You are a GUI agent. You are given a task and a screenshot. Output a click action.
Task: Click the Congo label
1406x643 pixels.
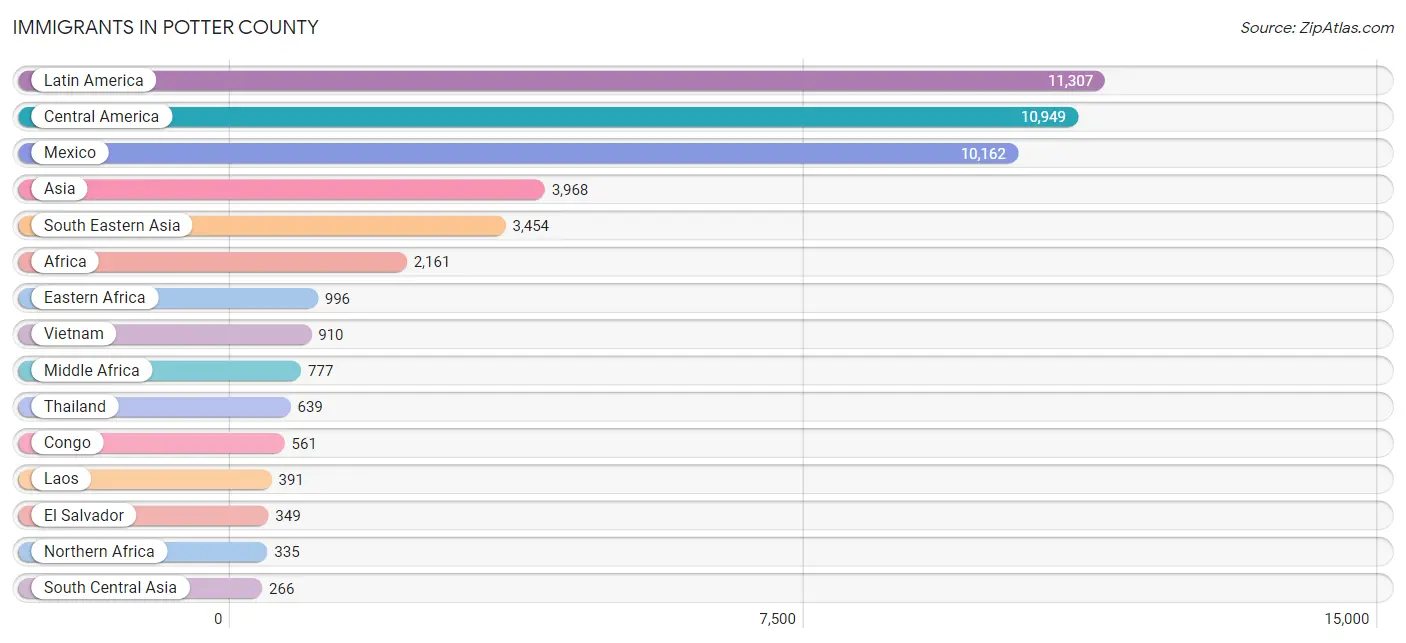[x=67, y=443]
